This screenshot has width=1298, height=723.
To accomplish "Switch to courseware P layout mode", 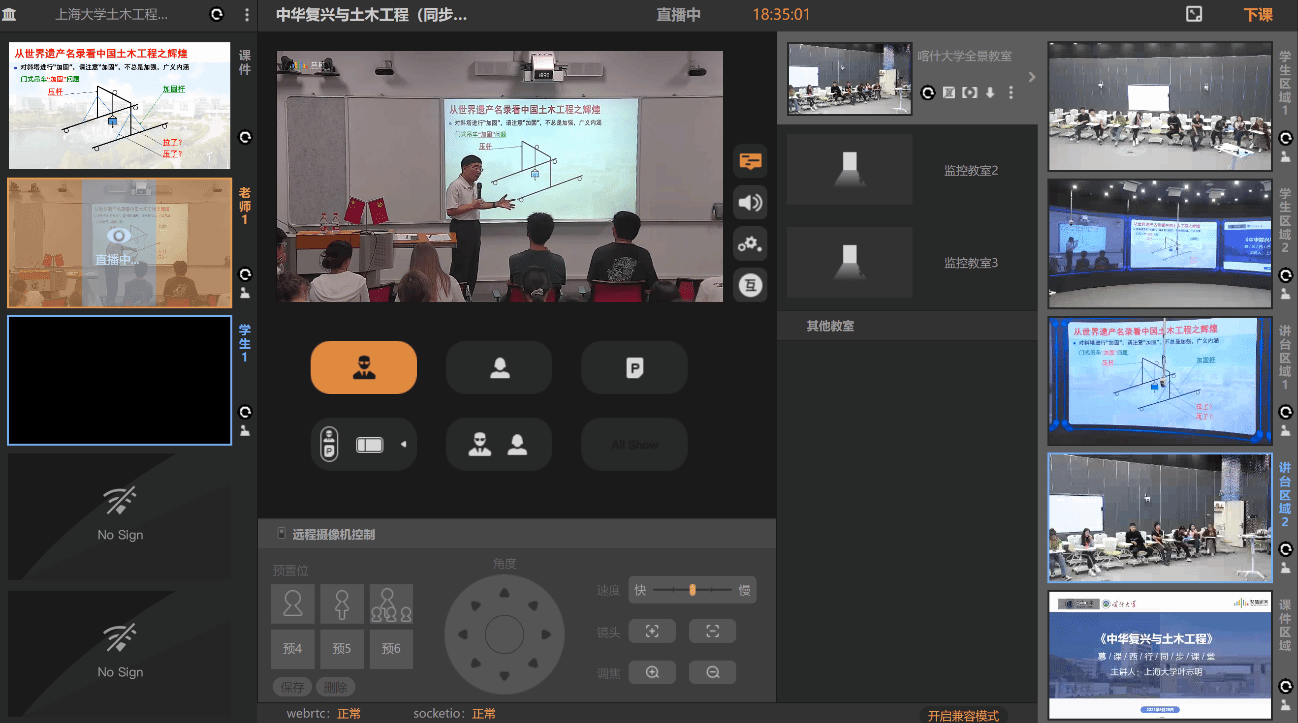I will [x=634, y=368].
